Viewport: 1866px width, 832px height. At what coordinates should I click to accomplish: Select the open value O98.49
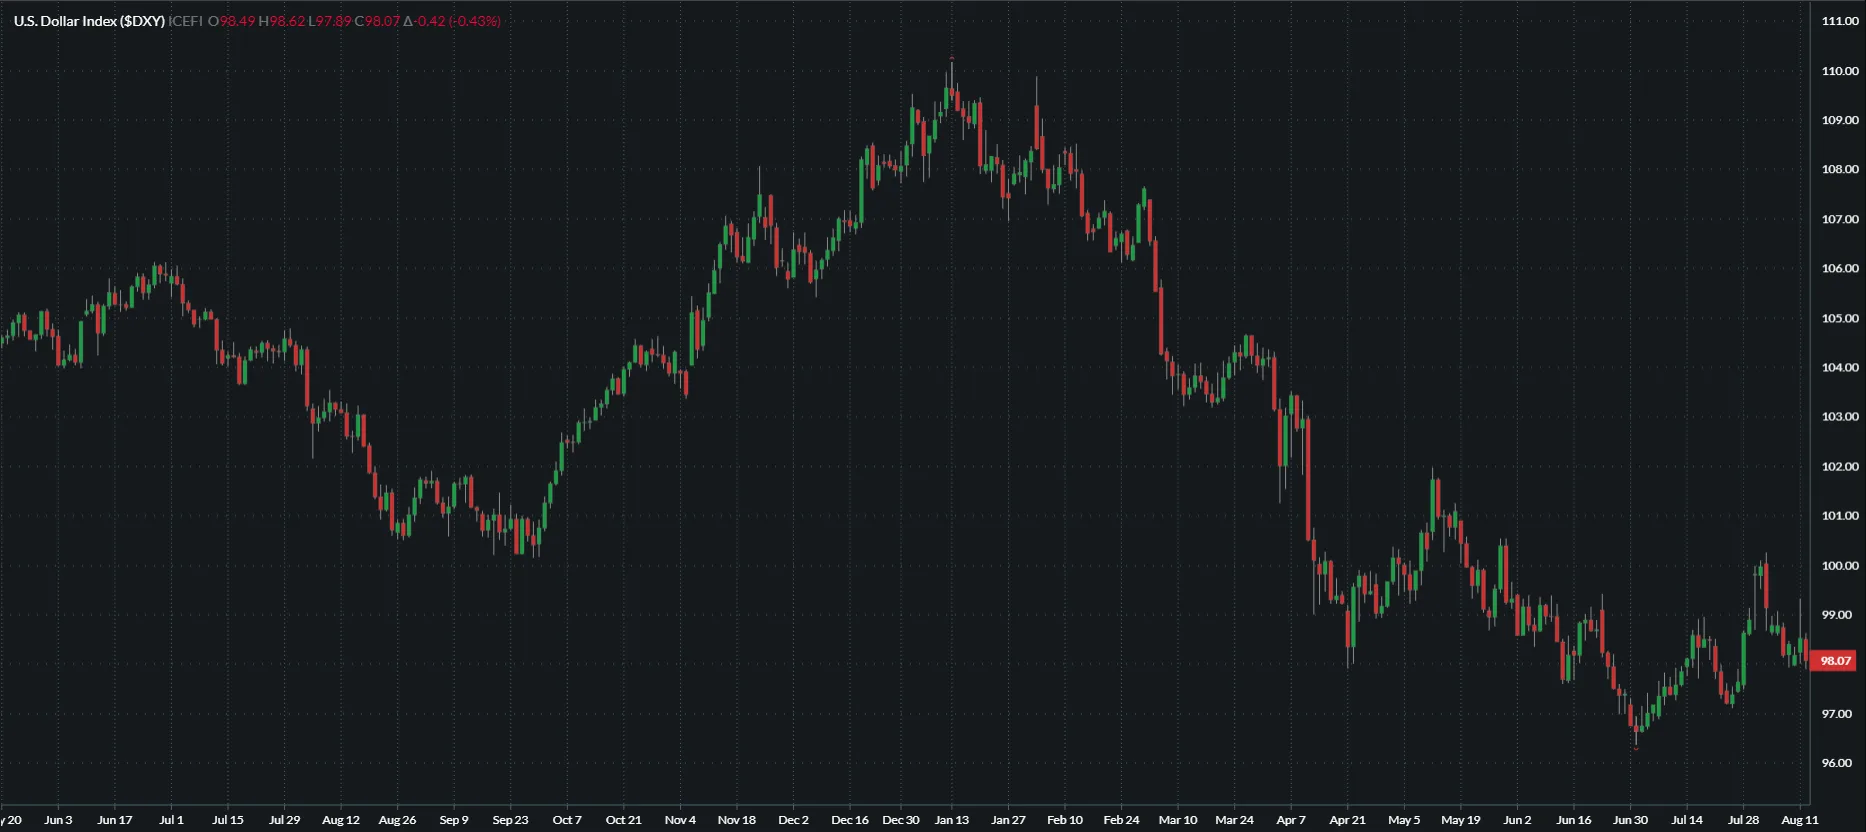(x=232, y=21)
